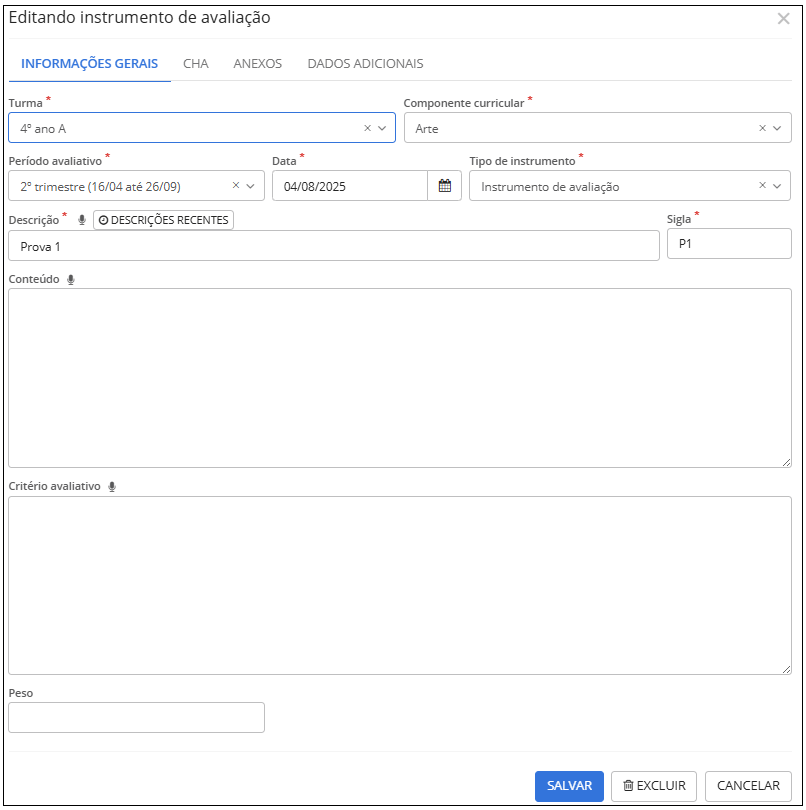
Task: Open the ANEXOS tab
Action: tap(257, 63)
